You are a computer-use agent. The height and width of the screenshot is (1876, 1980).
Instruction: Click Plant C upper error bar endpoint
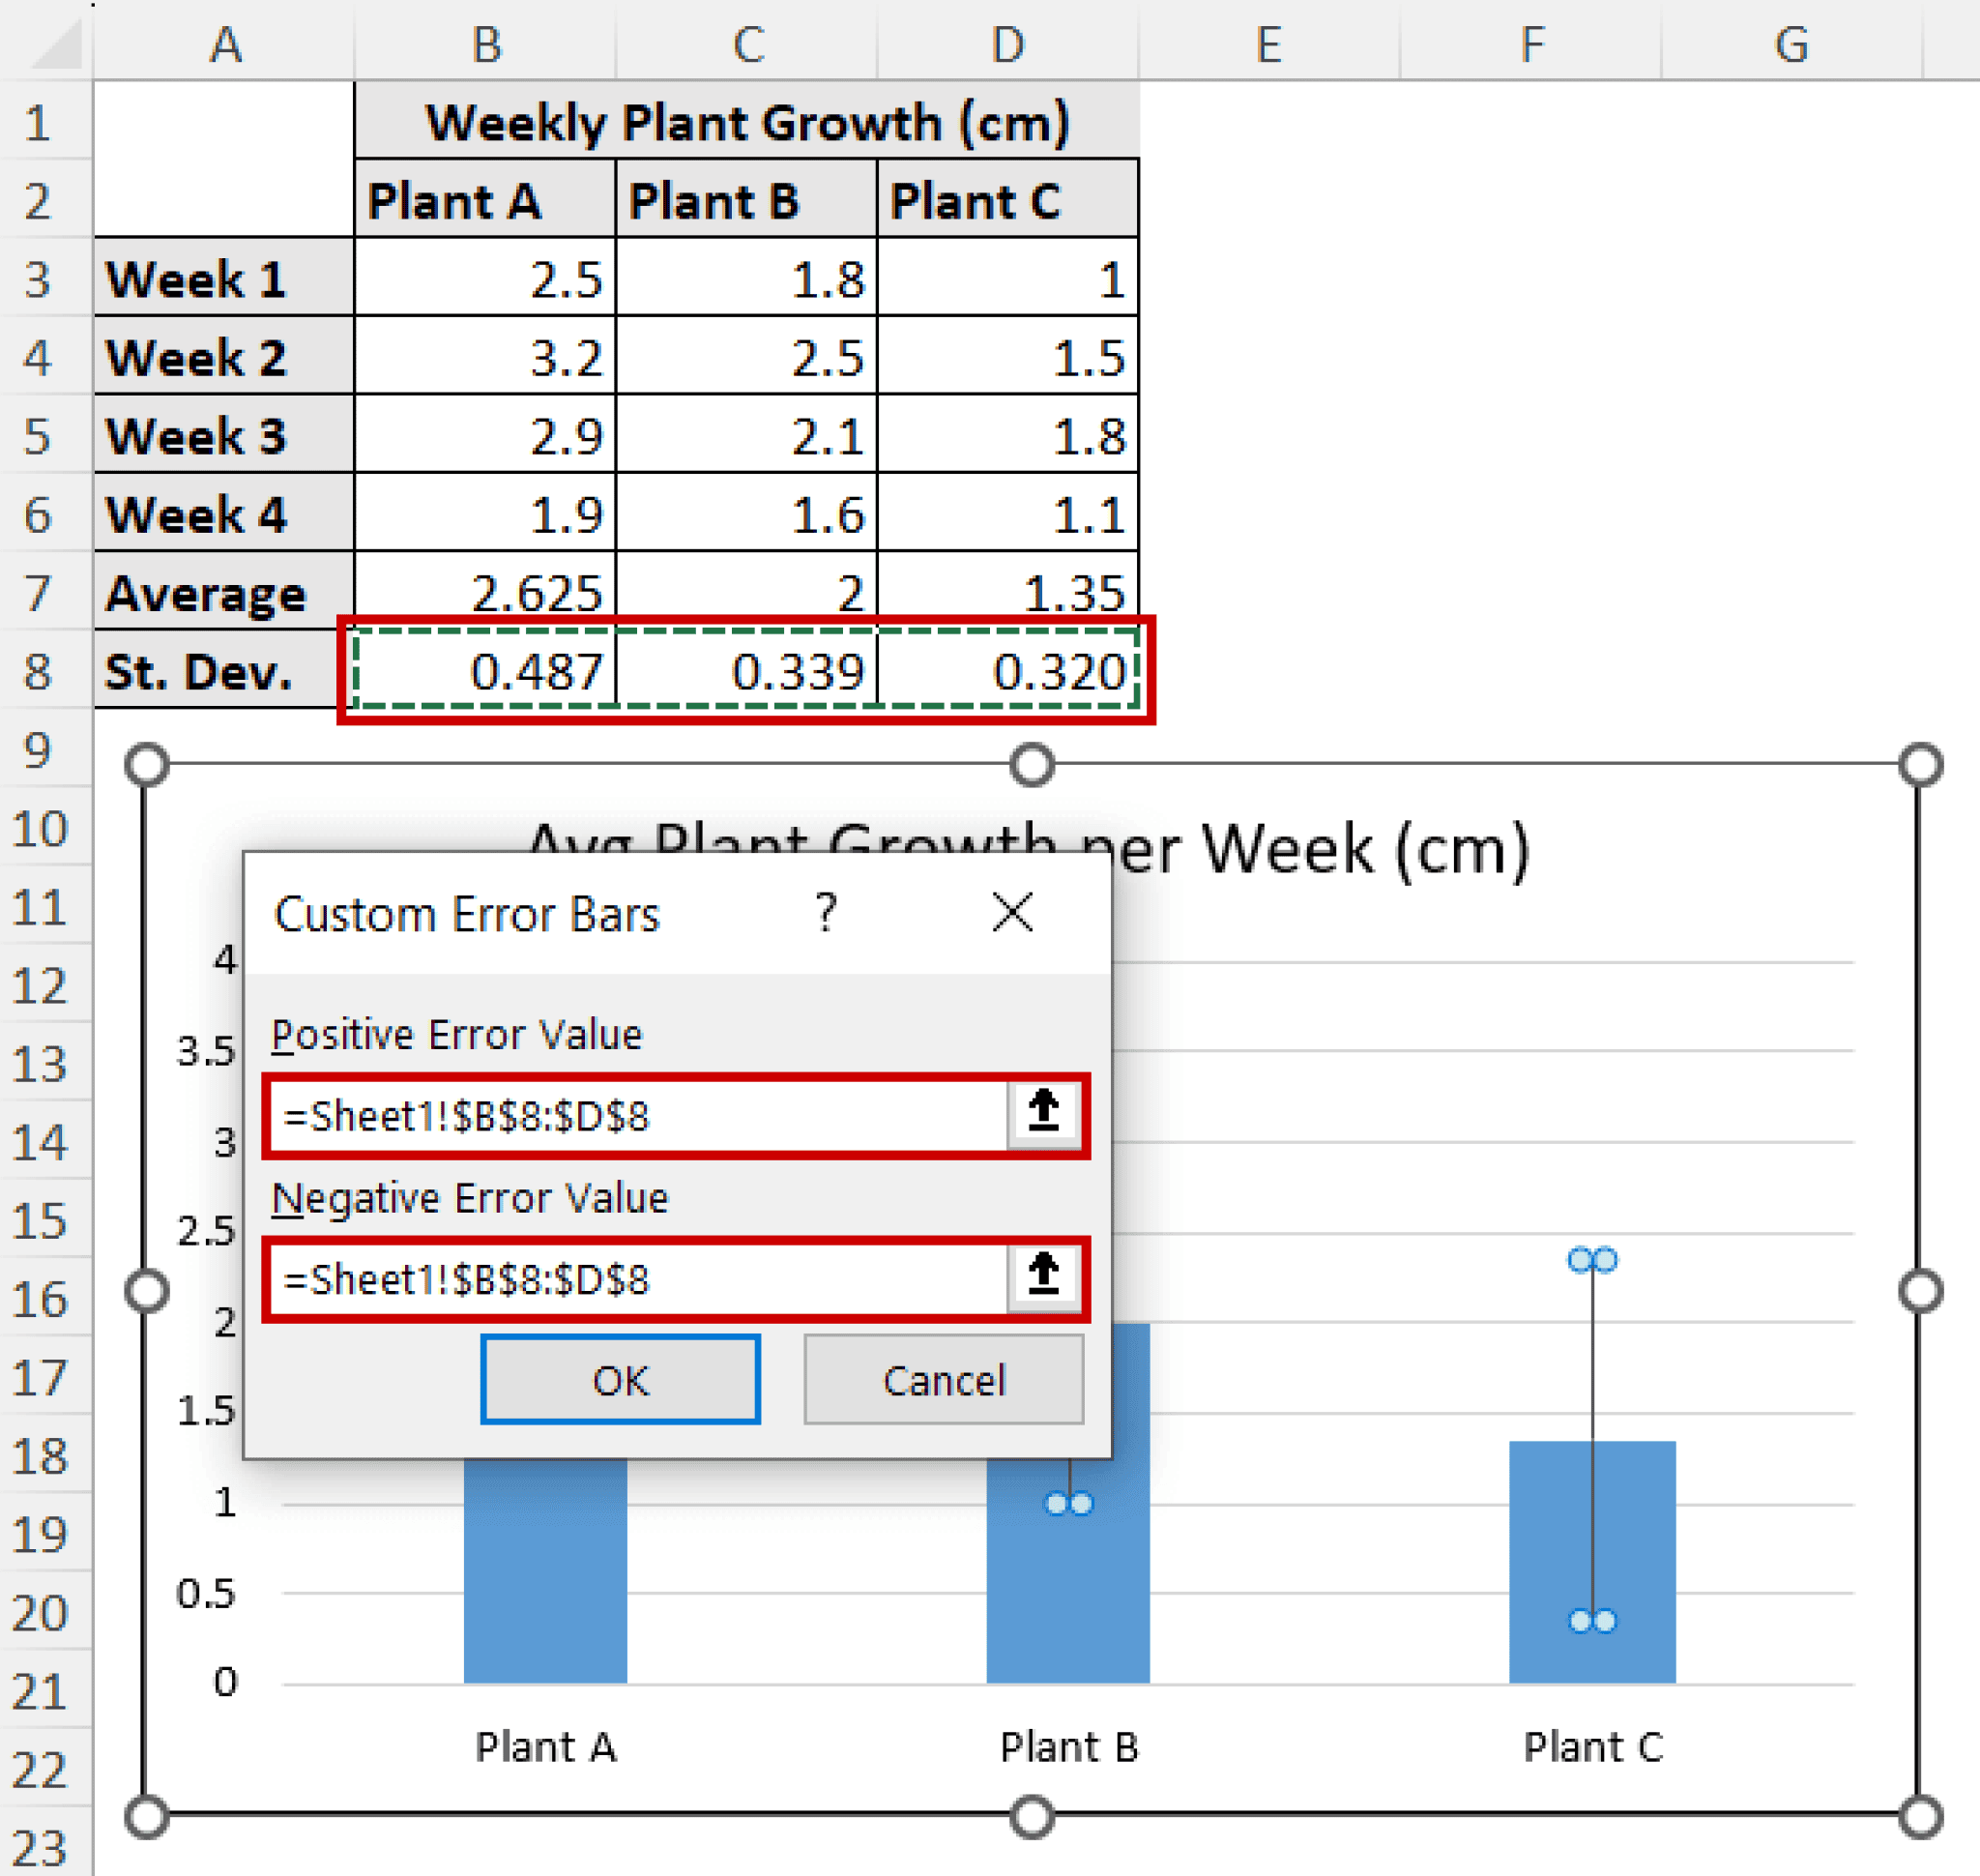1592,1260
